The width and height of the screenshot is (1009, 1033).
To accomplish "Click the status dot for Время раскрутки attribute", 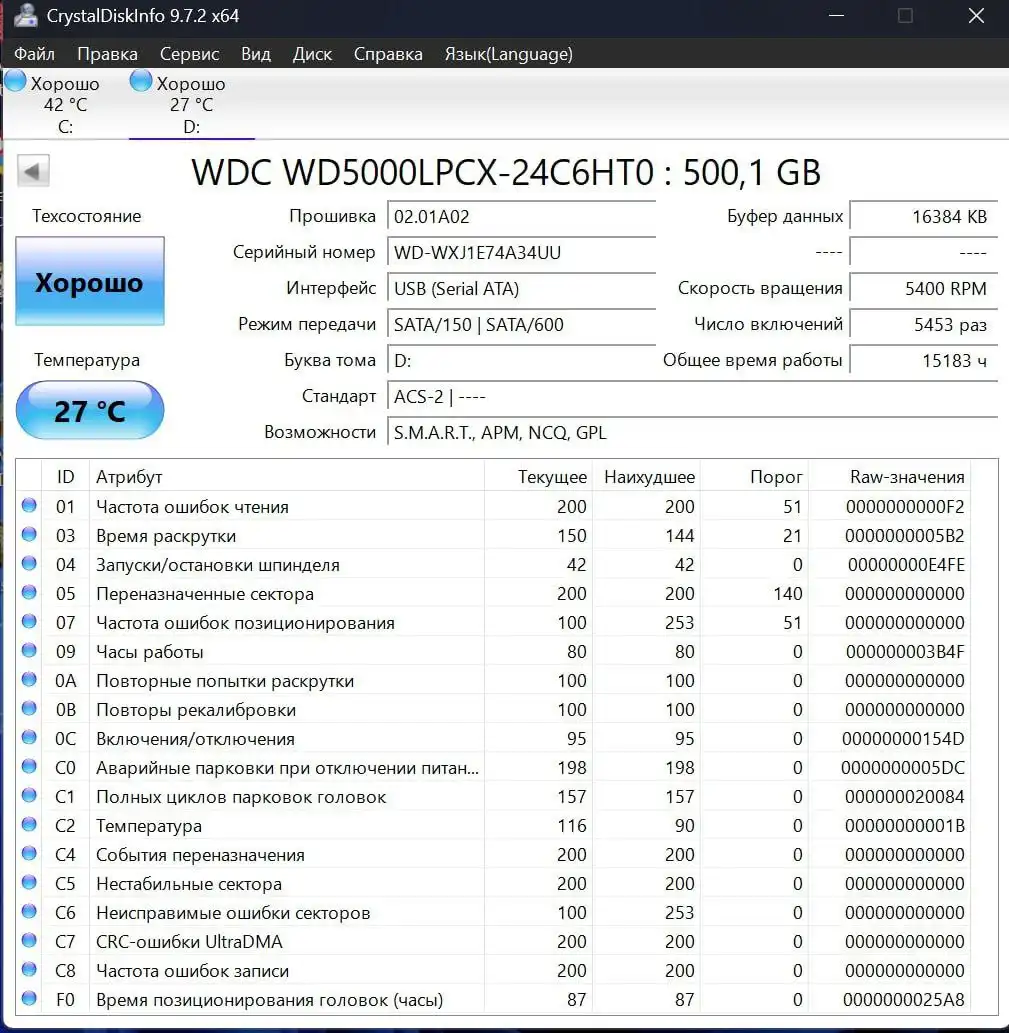I will coord(28,534).
